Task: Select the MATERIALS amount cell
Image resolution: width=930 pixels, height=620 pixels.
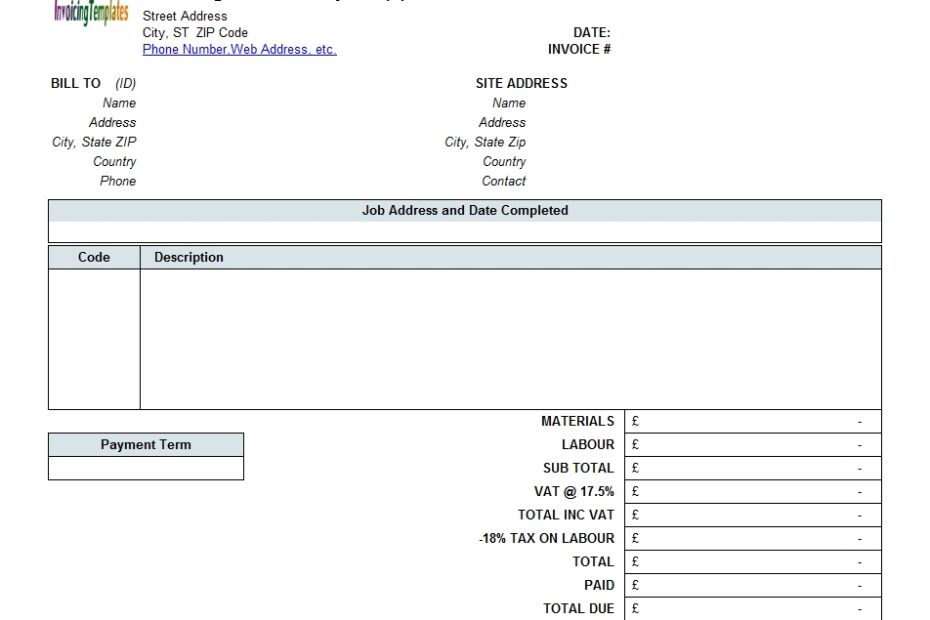Action: pyautogui.click(x=752, y=421)
